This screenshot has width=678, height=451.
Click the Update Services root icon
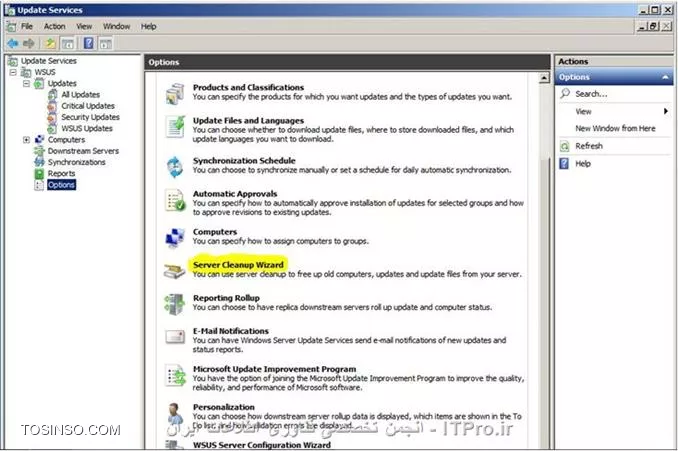point(13,61)
